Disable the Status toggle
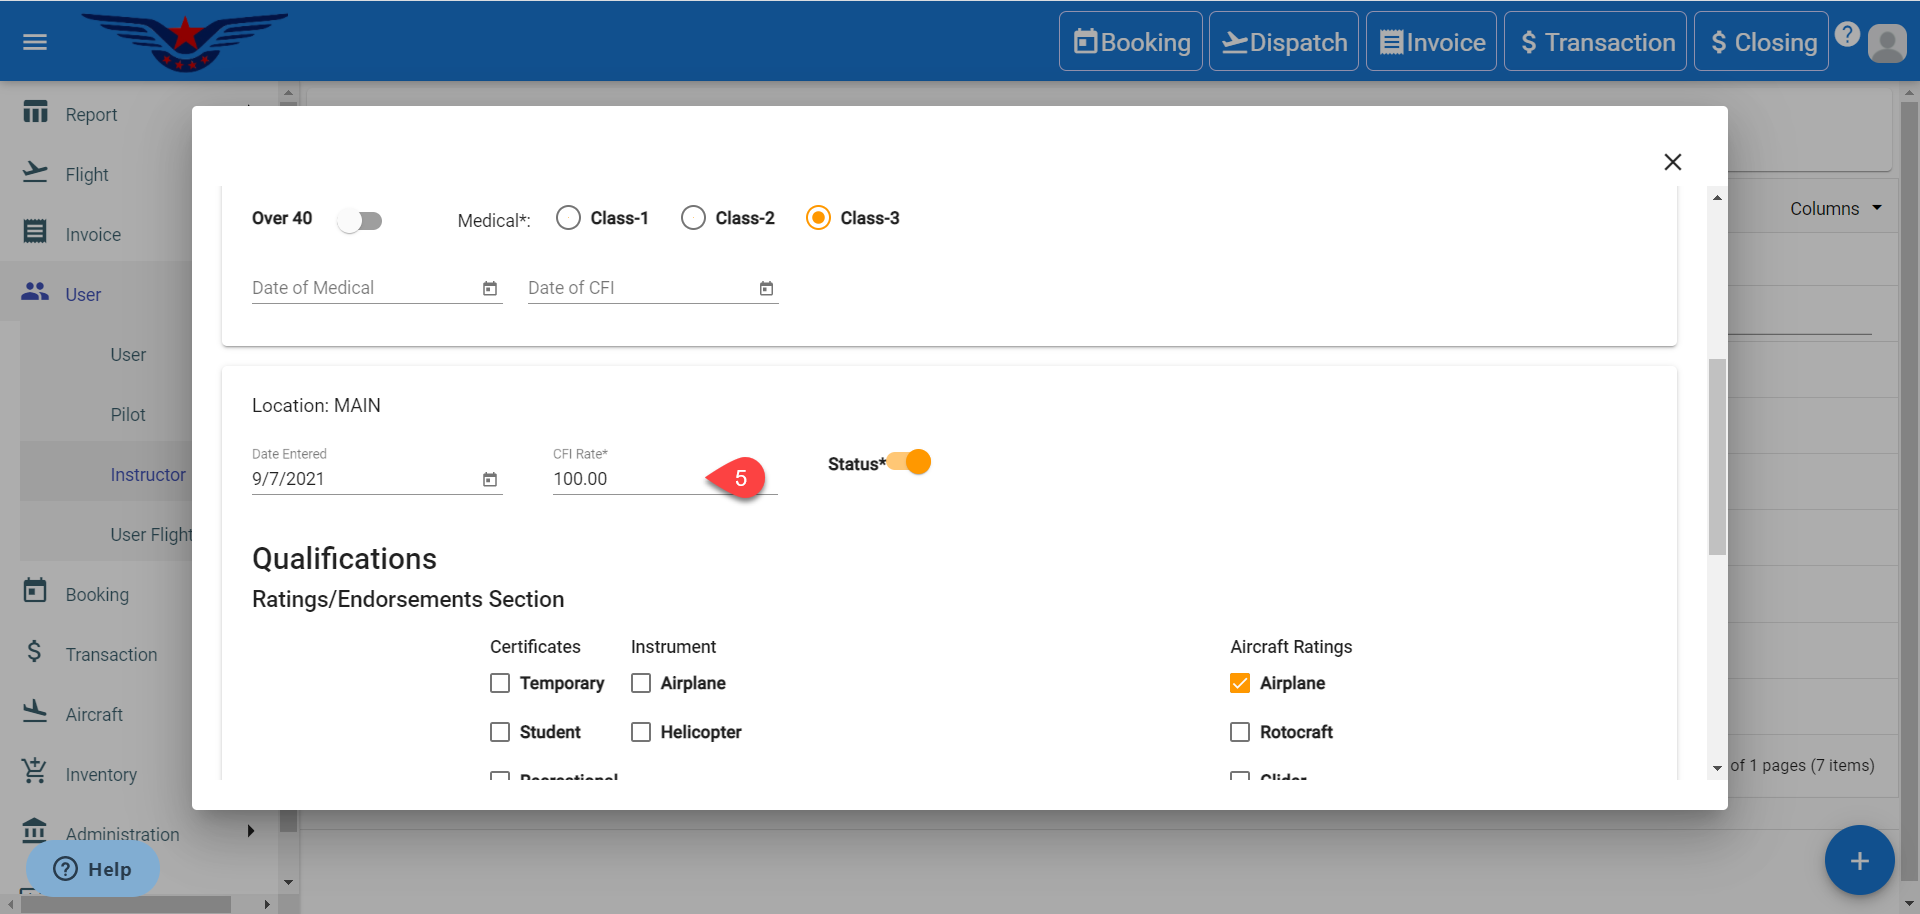Viewport: 1920px width, 914px height. point(910,462)
